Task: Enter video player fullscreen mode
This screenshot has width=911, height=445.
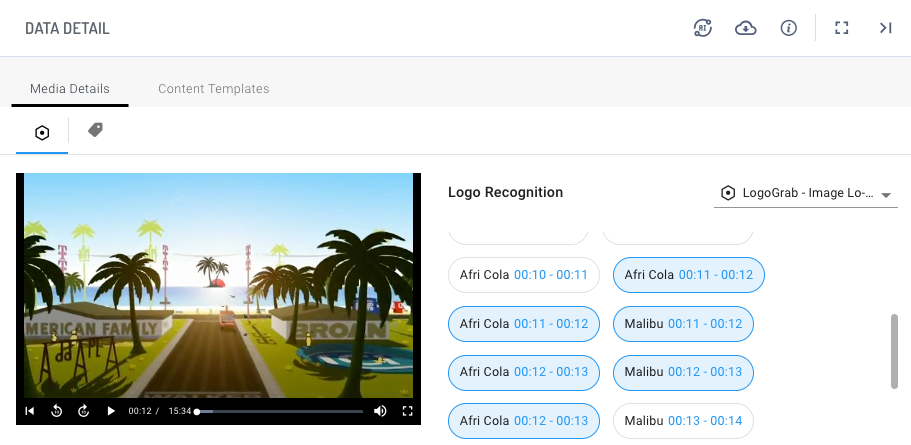Action: click(407, 411)
